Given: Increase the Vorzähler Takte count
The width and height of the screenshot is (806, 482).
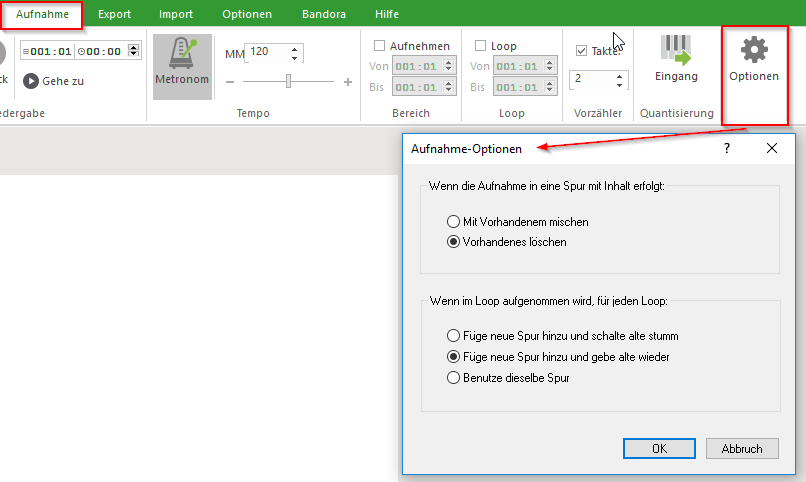Looking at the screenshot, I should click(619, 76).
